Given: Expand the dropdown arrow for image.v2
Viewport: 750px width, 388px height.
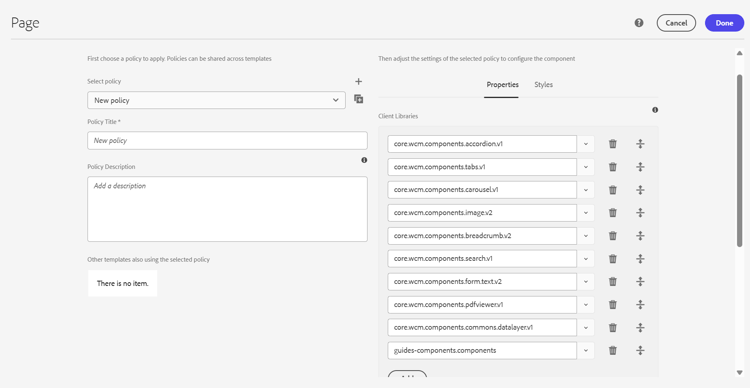Looking at the screenshot, I should click(585, 212).
